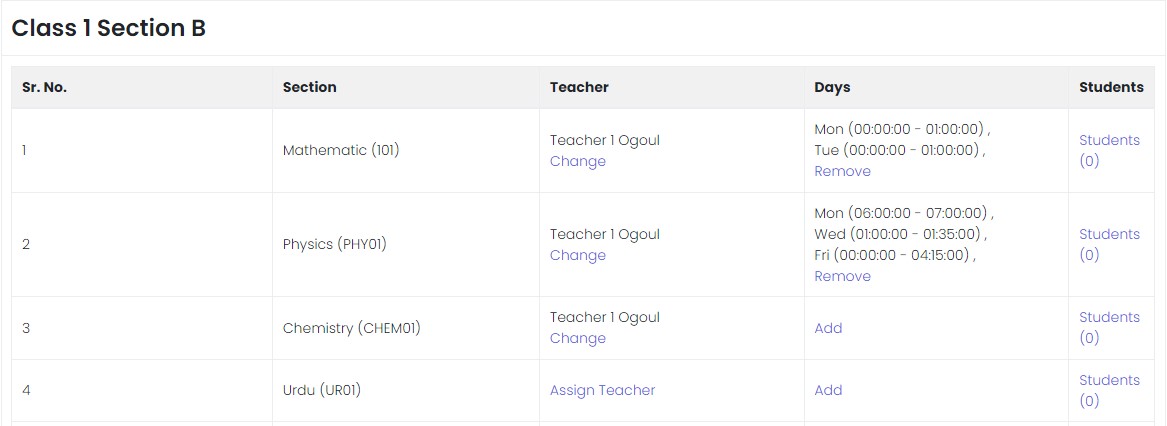Remove scheduled days for Mathematic

[842, 172]
